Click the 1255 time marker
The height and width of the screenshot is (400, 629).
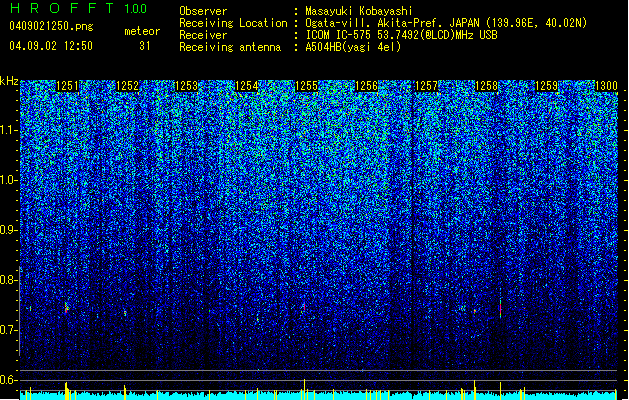click(x=306, y=86)
